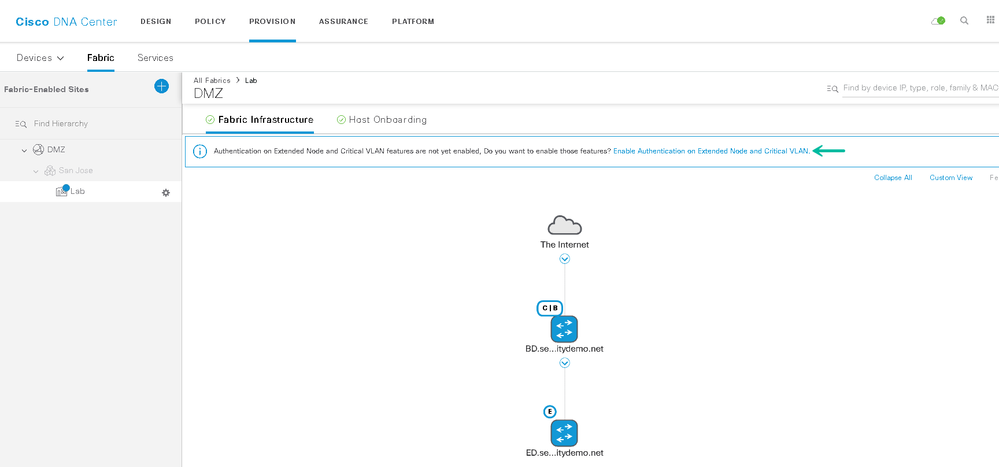The width and height of the screenshot is (999, 467).
Task: Open the Cisco DNA Center home logo
Action: (x=66, y=22)
